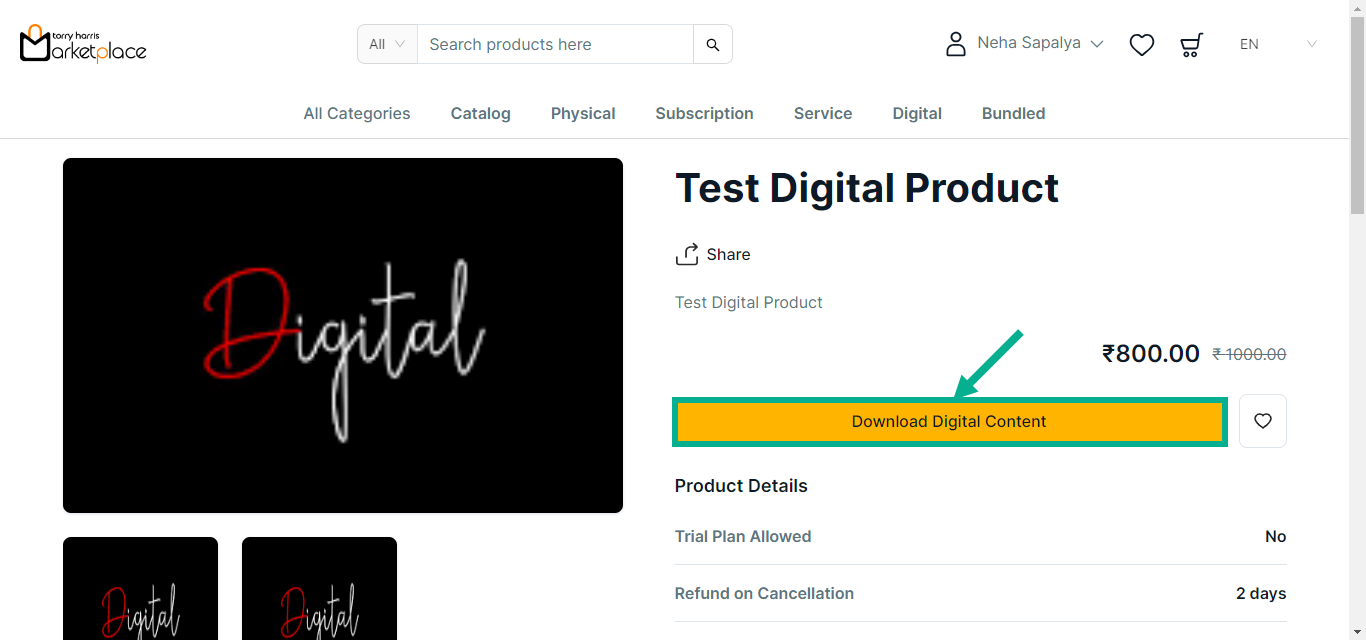Image resolution: width=1366 pixels, height=640 pixels.
Task: Click the Share icon below product title
Action: [687, 255]
